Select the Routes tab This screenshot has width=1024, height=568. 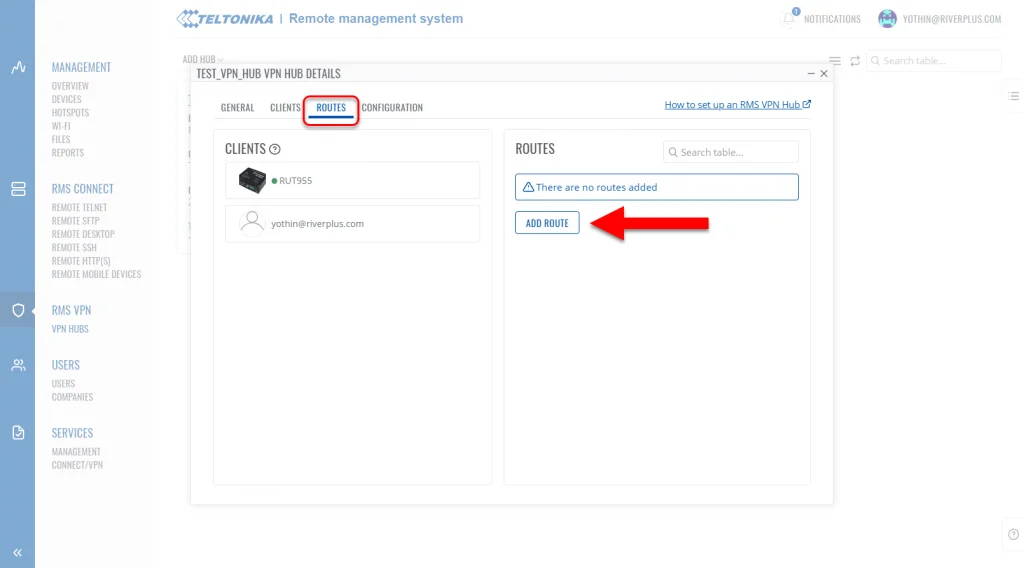click(x=331, y=108)
